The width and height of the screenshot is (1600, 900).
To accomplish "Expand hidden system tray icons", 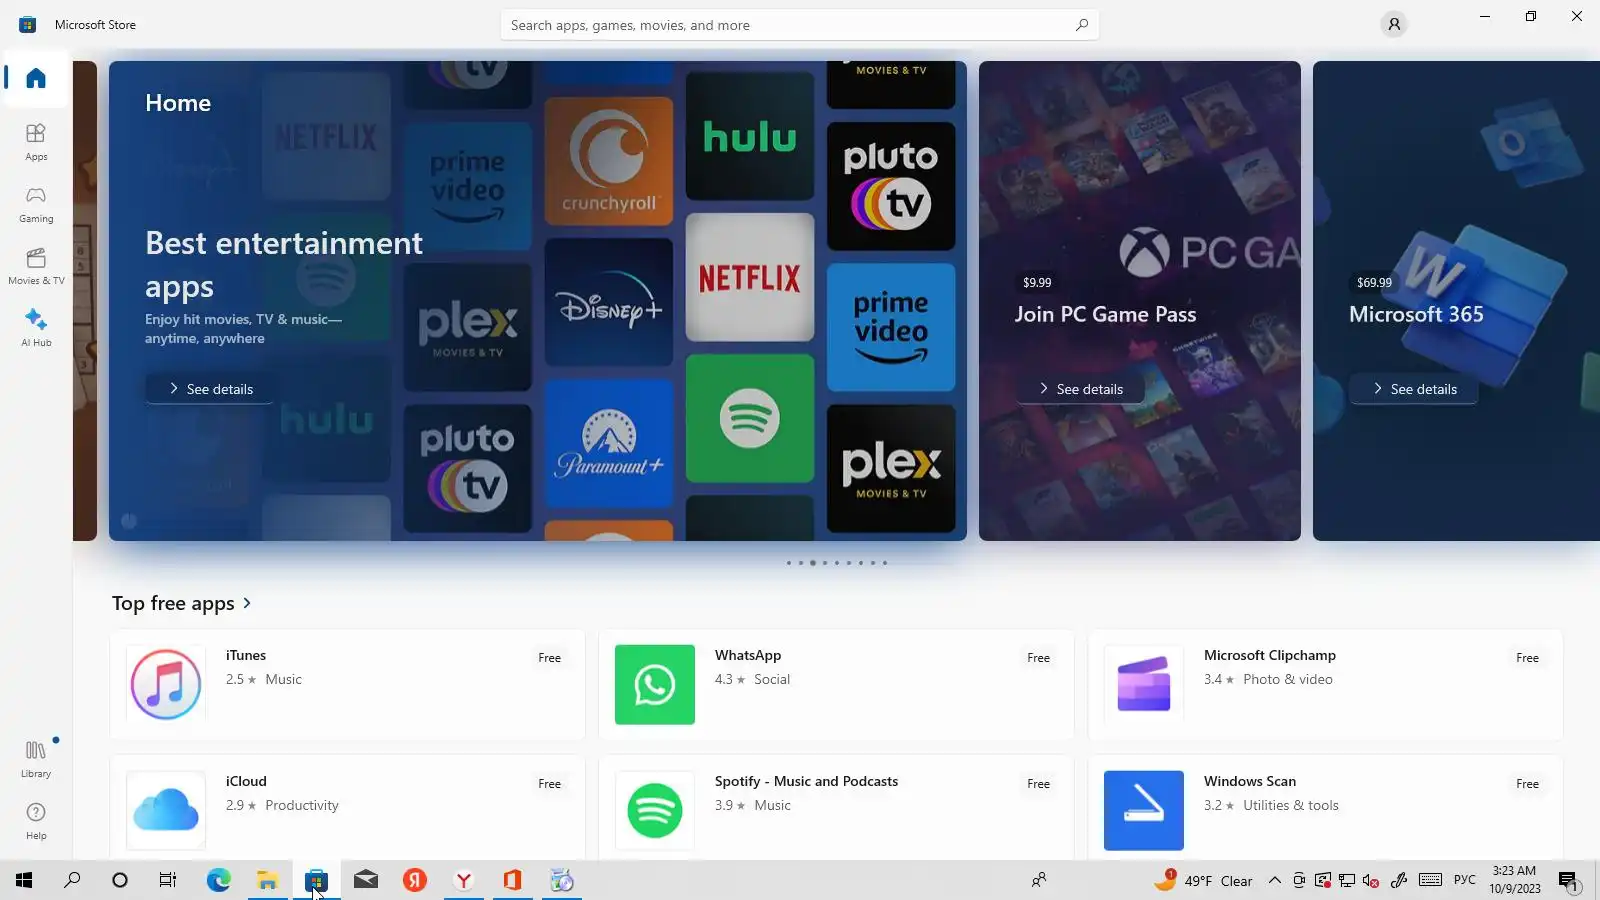I will click(1274, 880).
